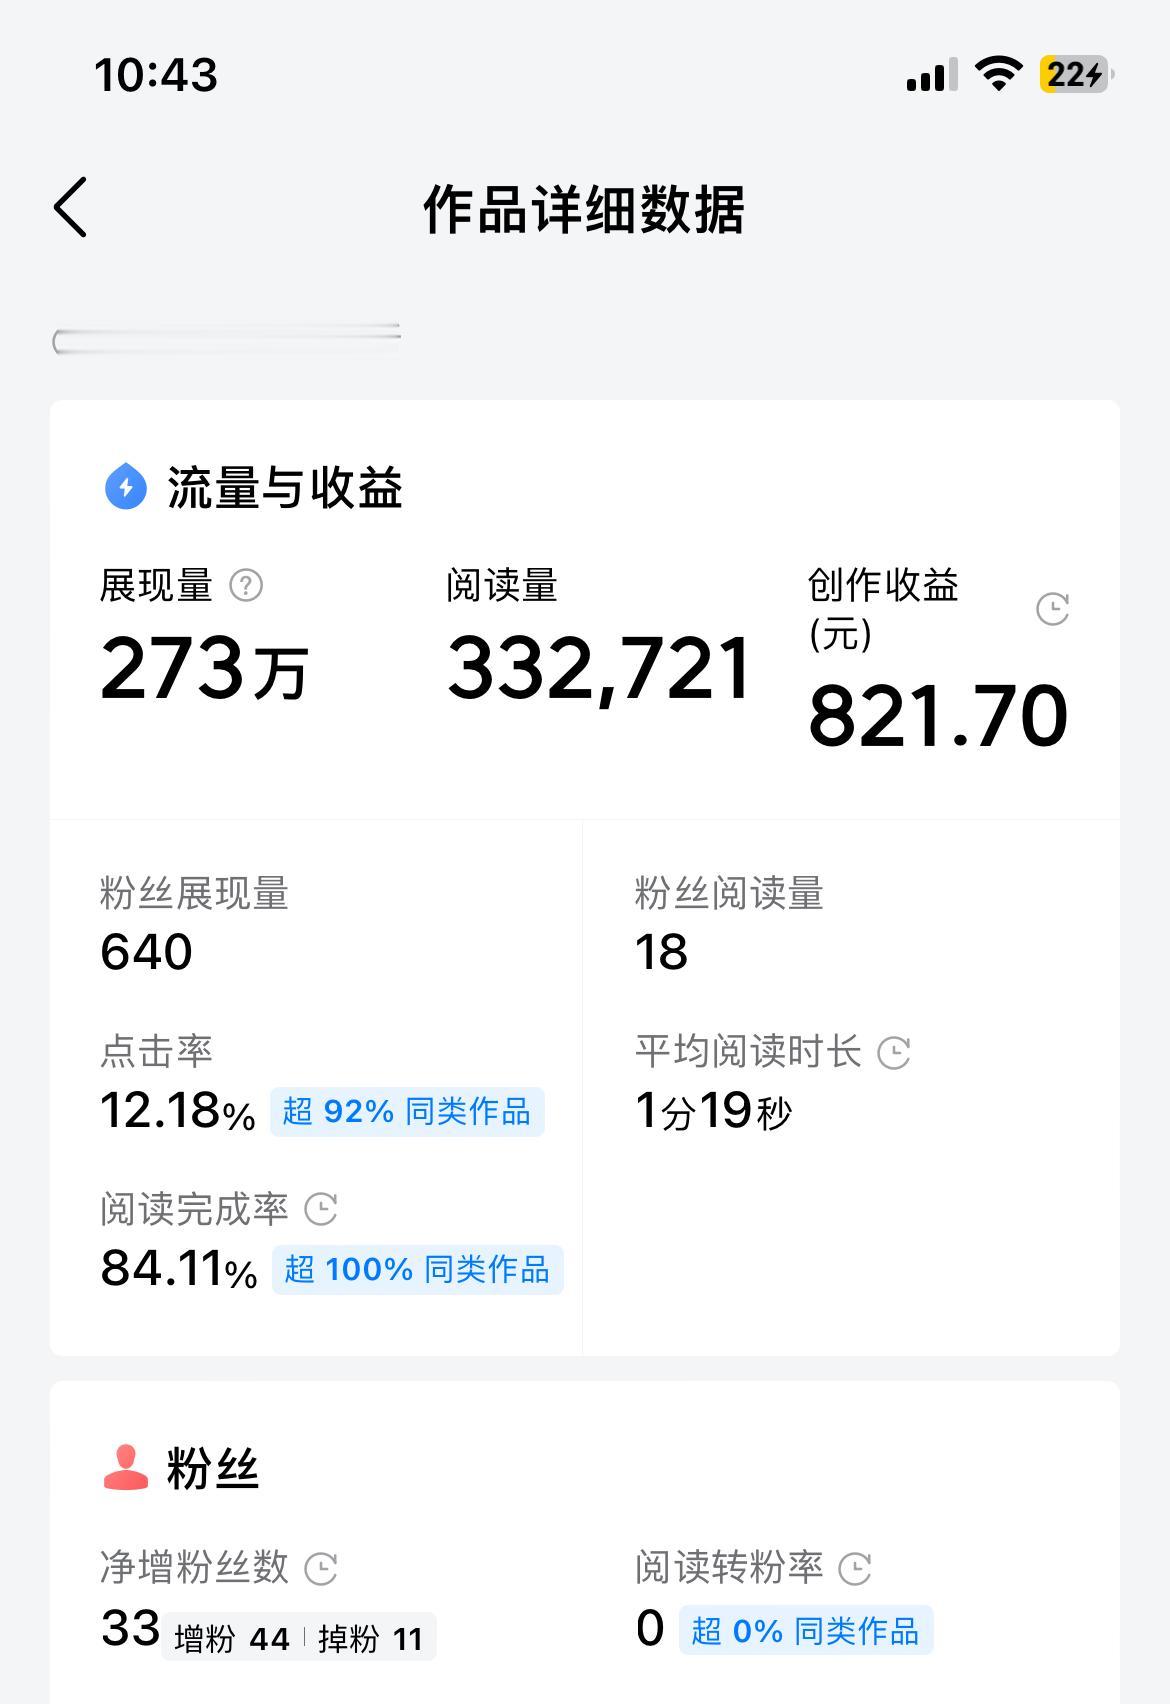Tap the 点击率 label
The height and width of the screenshot is (1704, 1170).
pos(156,1052)
